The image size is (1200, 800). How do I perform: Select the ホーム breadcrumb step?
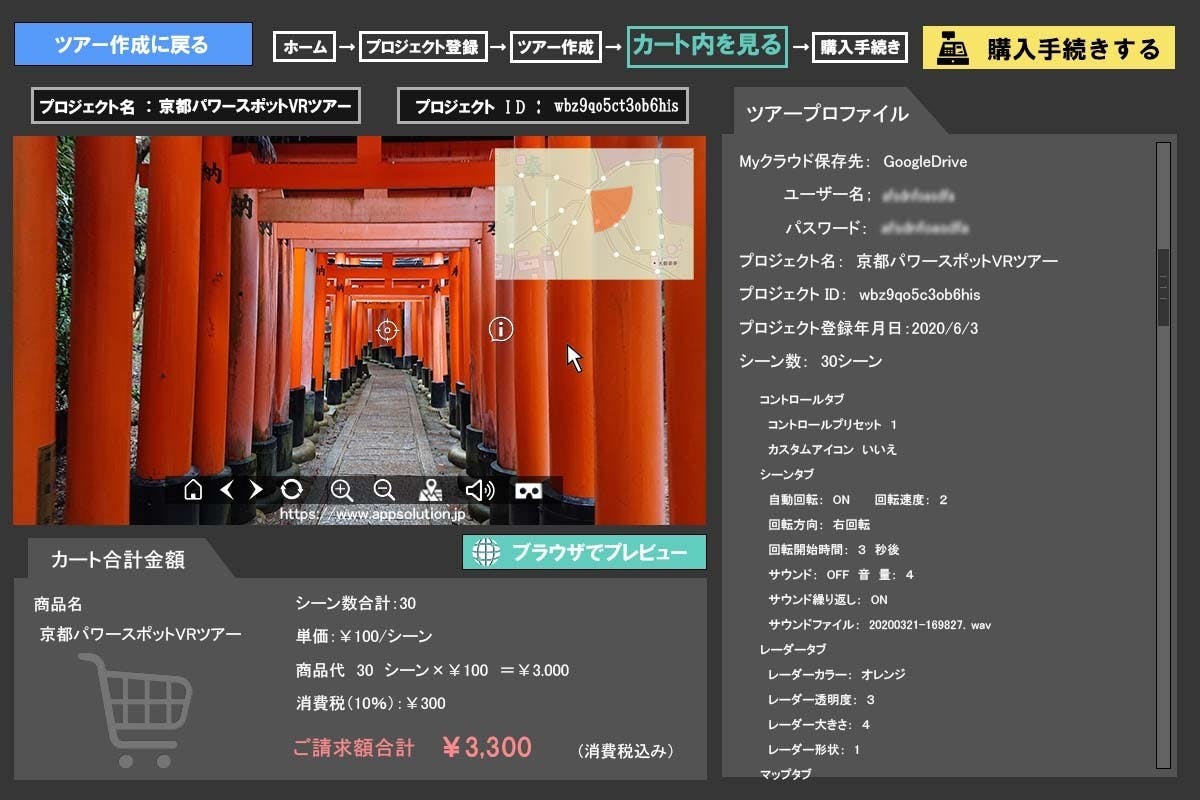tap(304, 47)
